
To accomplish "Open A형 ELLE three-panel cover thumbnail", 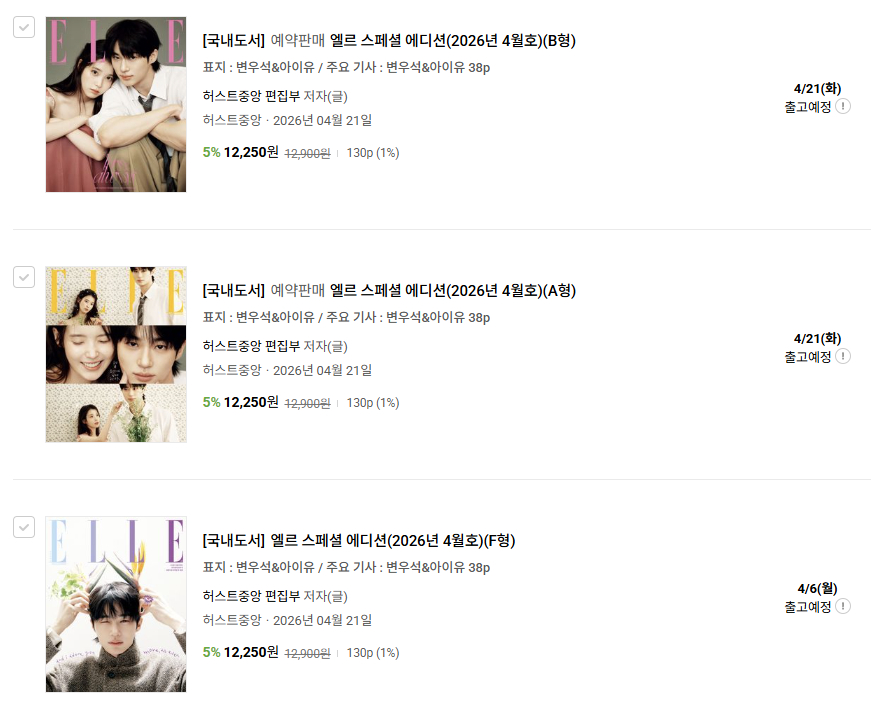I will pos(116,354).
